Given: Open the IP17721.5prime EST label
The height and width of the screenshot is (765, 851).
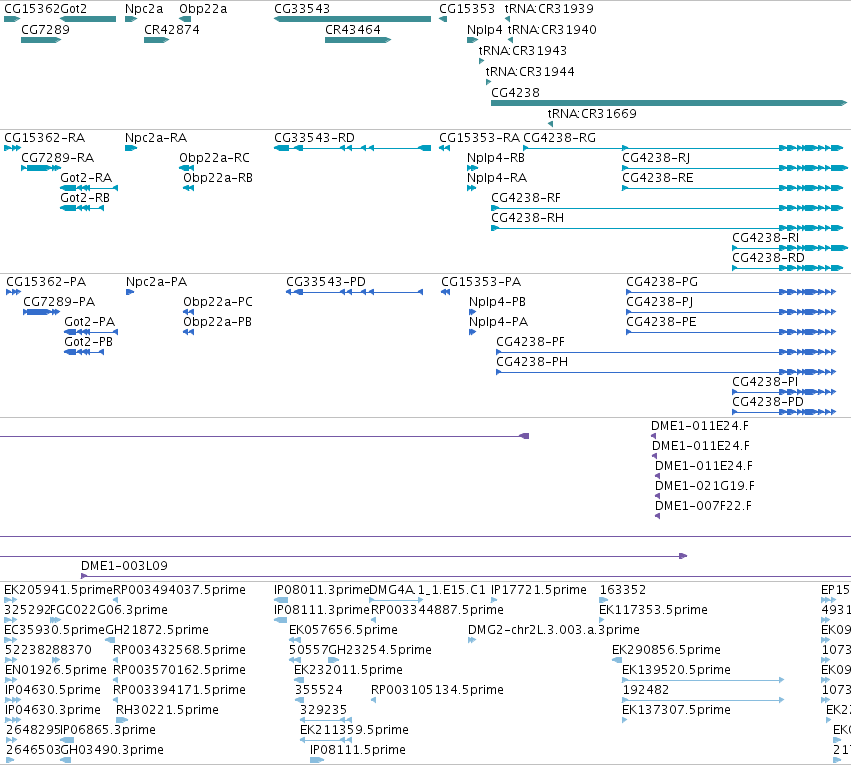Looking at the screenshot, I should 539,590.
